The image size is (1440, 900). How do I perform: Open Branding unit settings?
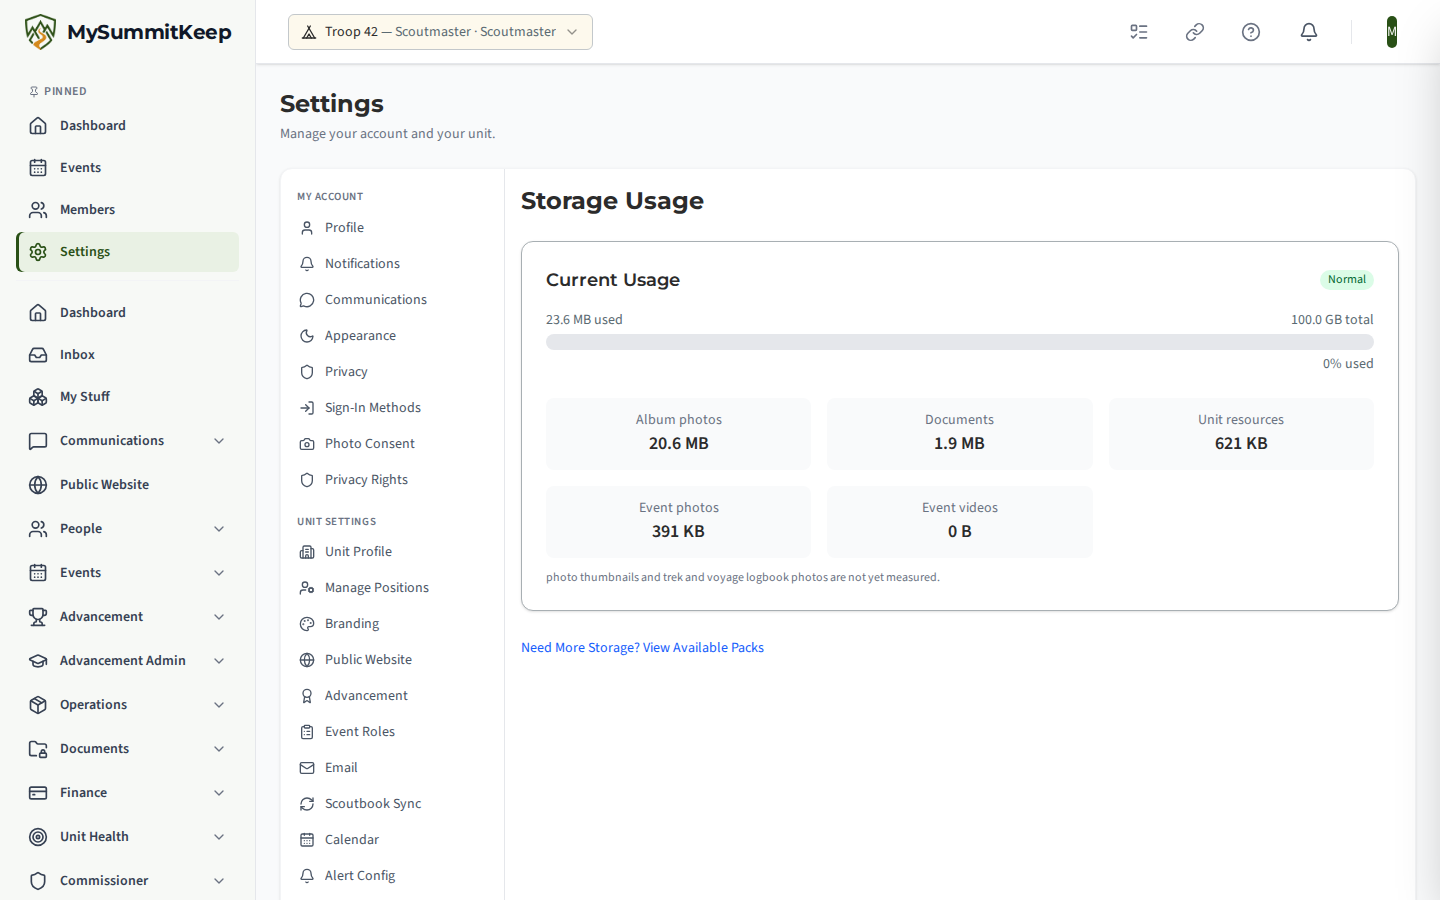click(x=392, y=624)
